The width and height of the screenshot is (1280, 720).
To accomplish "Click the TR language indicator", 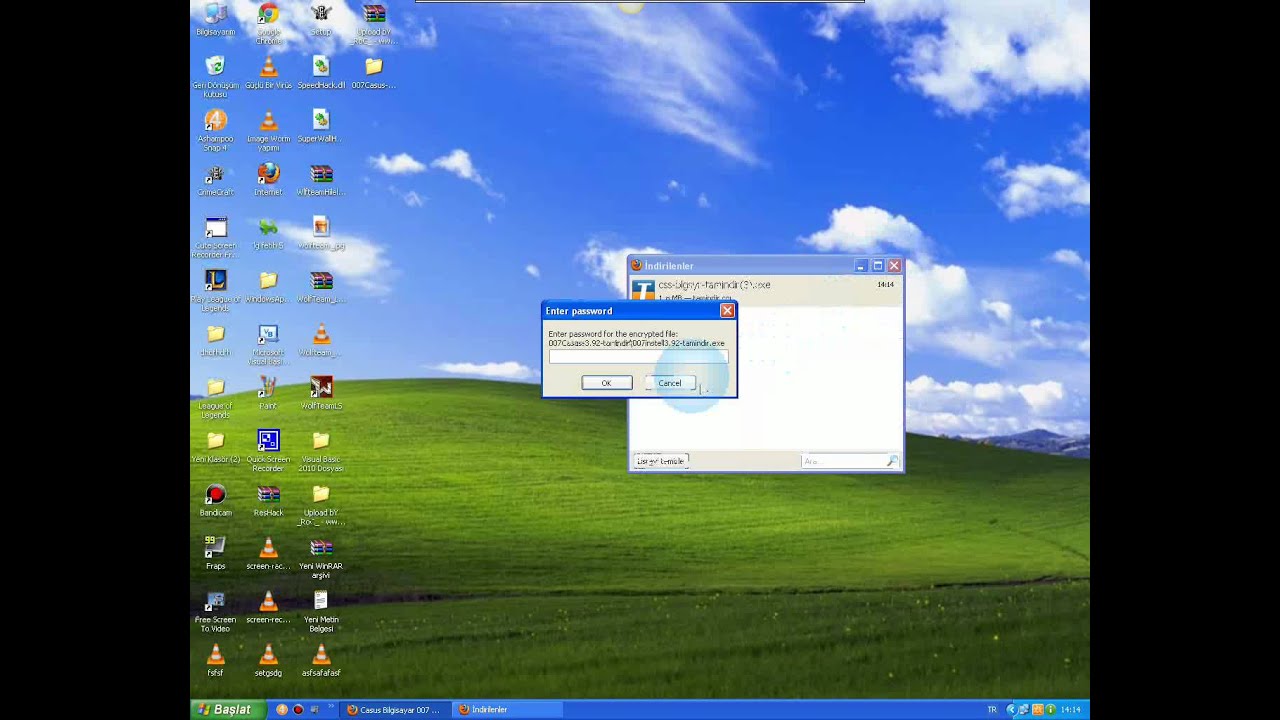I will click(992, 710).
